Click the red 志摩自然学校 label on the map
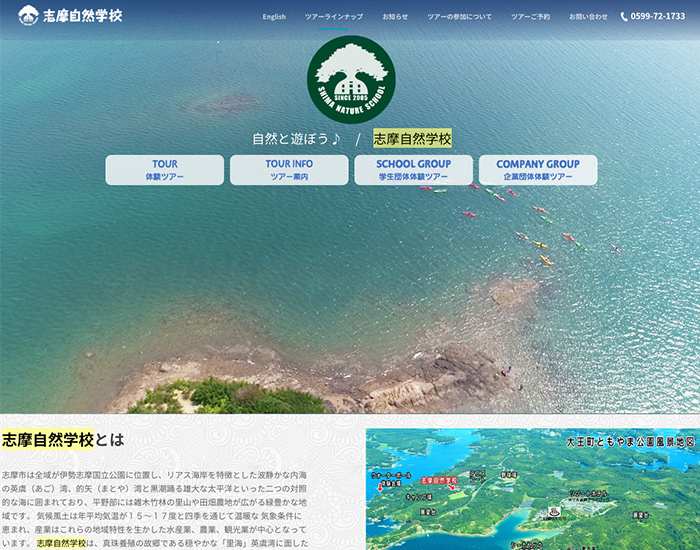The image size is (700, 550). pyautogui.click(x=437, y=480)
